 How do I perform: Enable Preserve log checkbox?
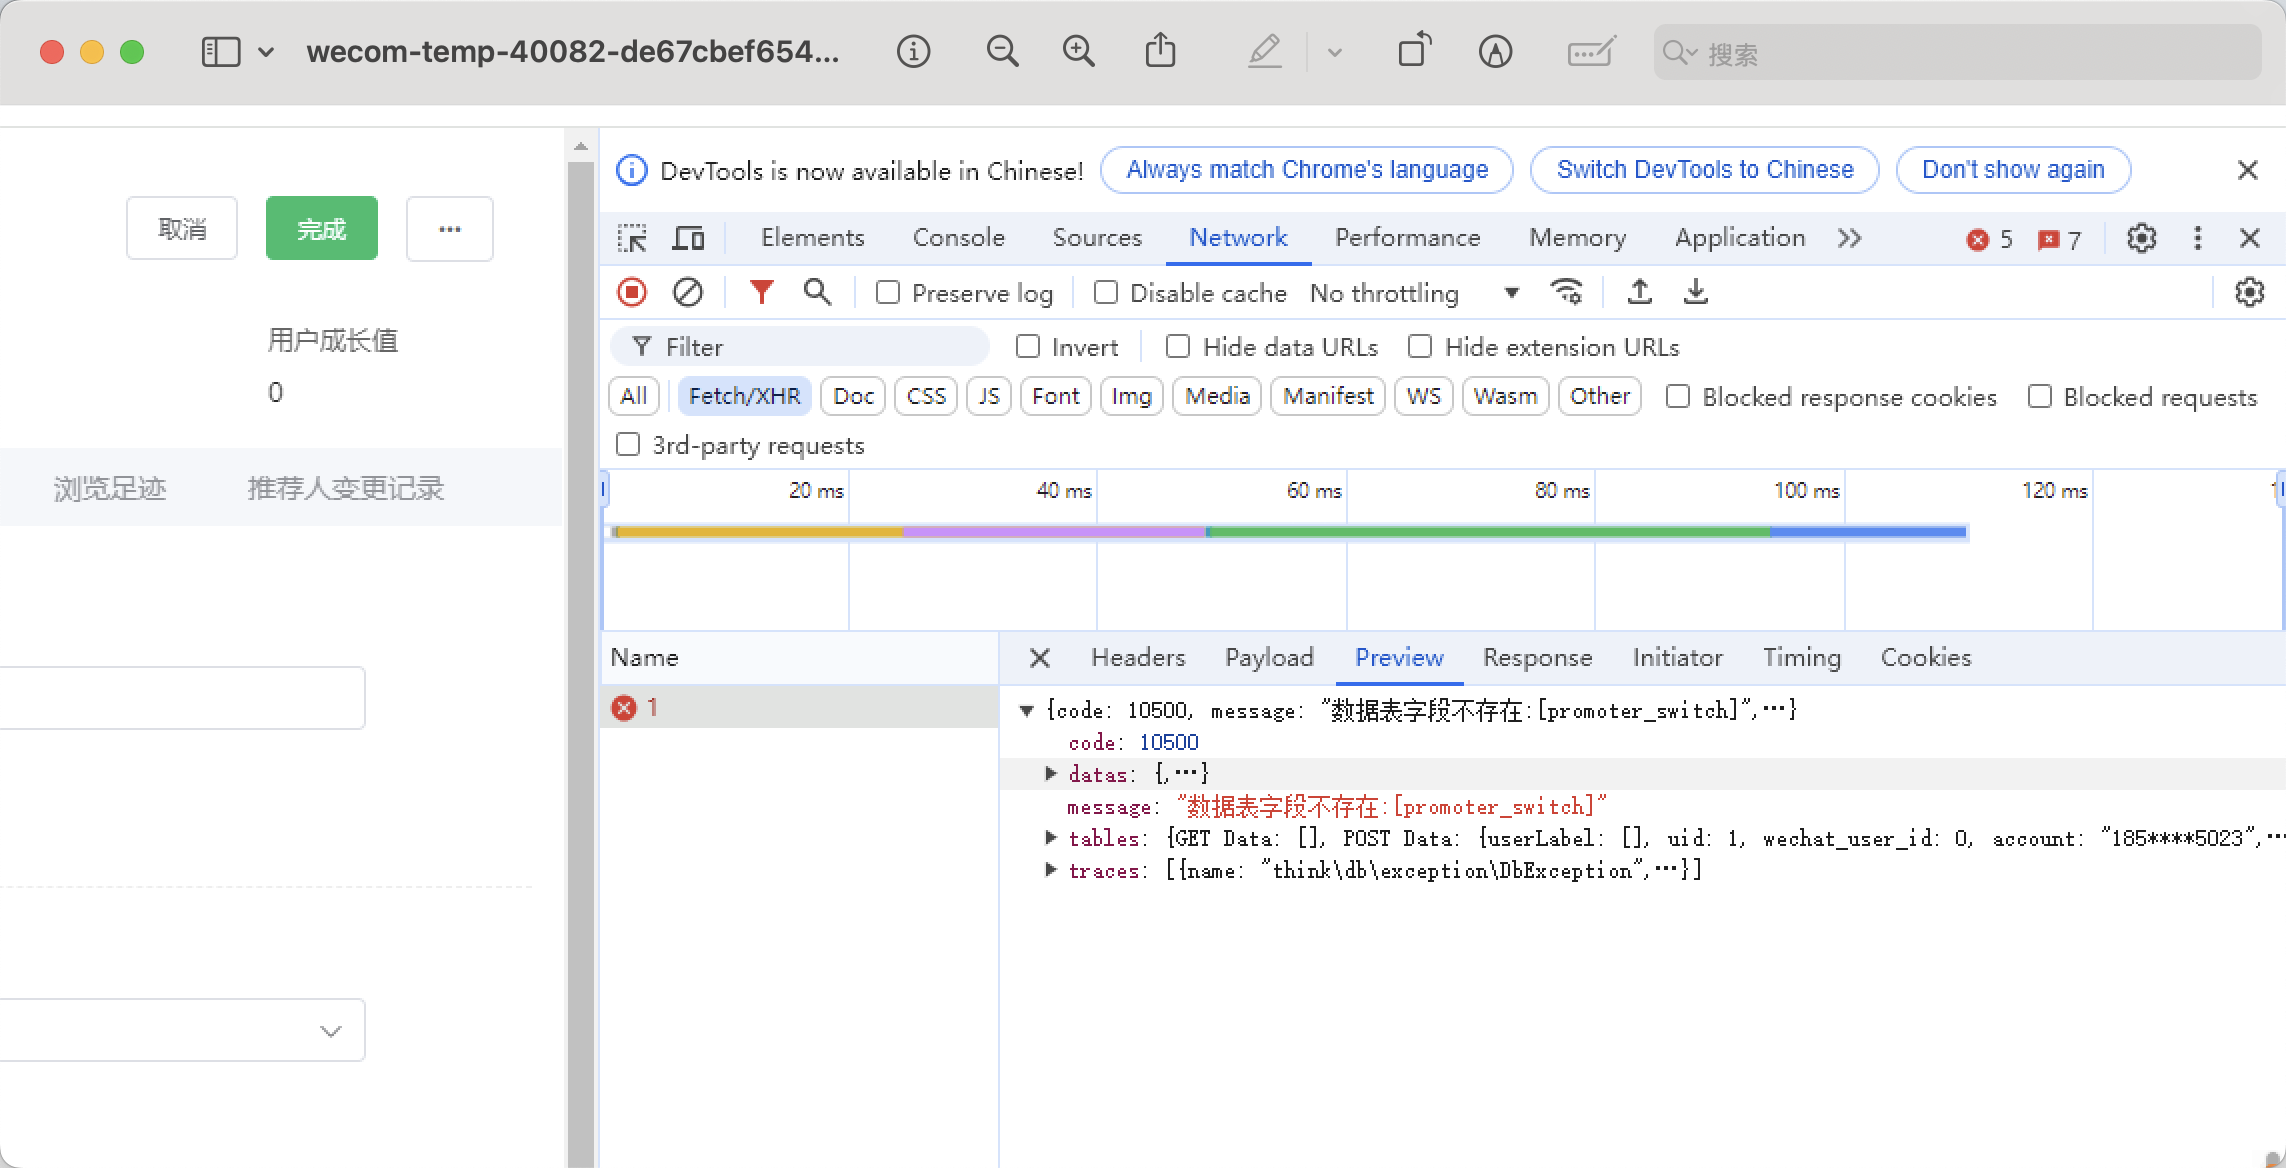887,293
